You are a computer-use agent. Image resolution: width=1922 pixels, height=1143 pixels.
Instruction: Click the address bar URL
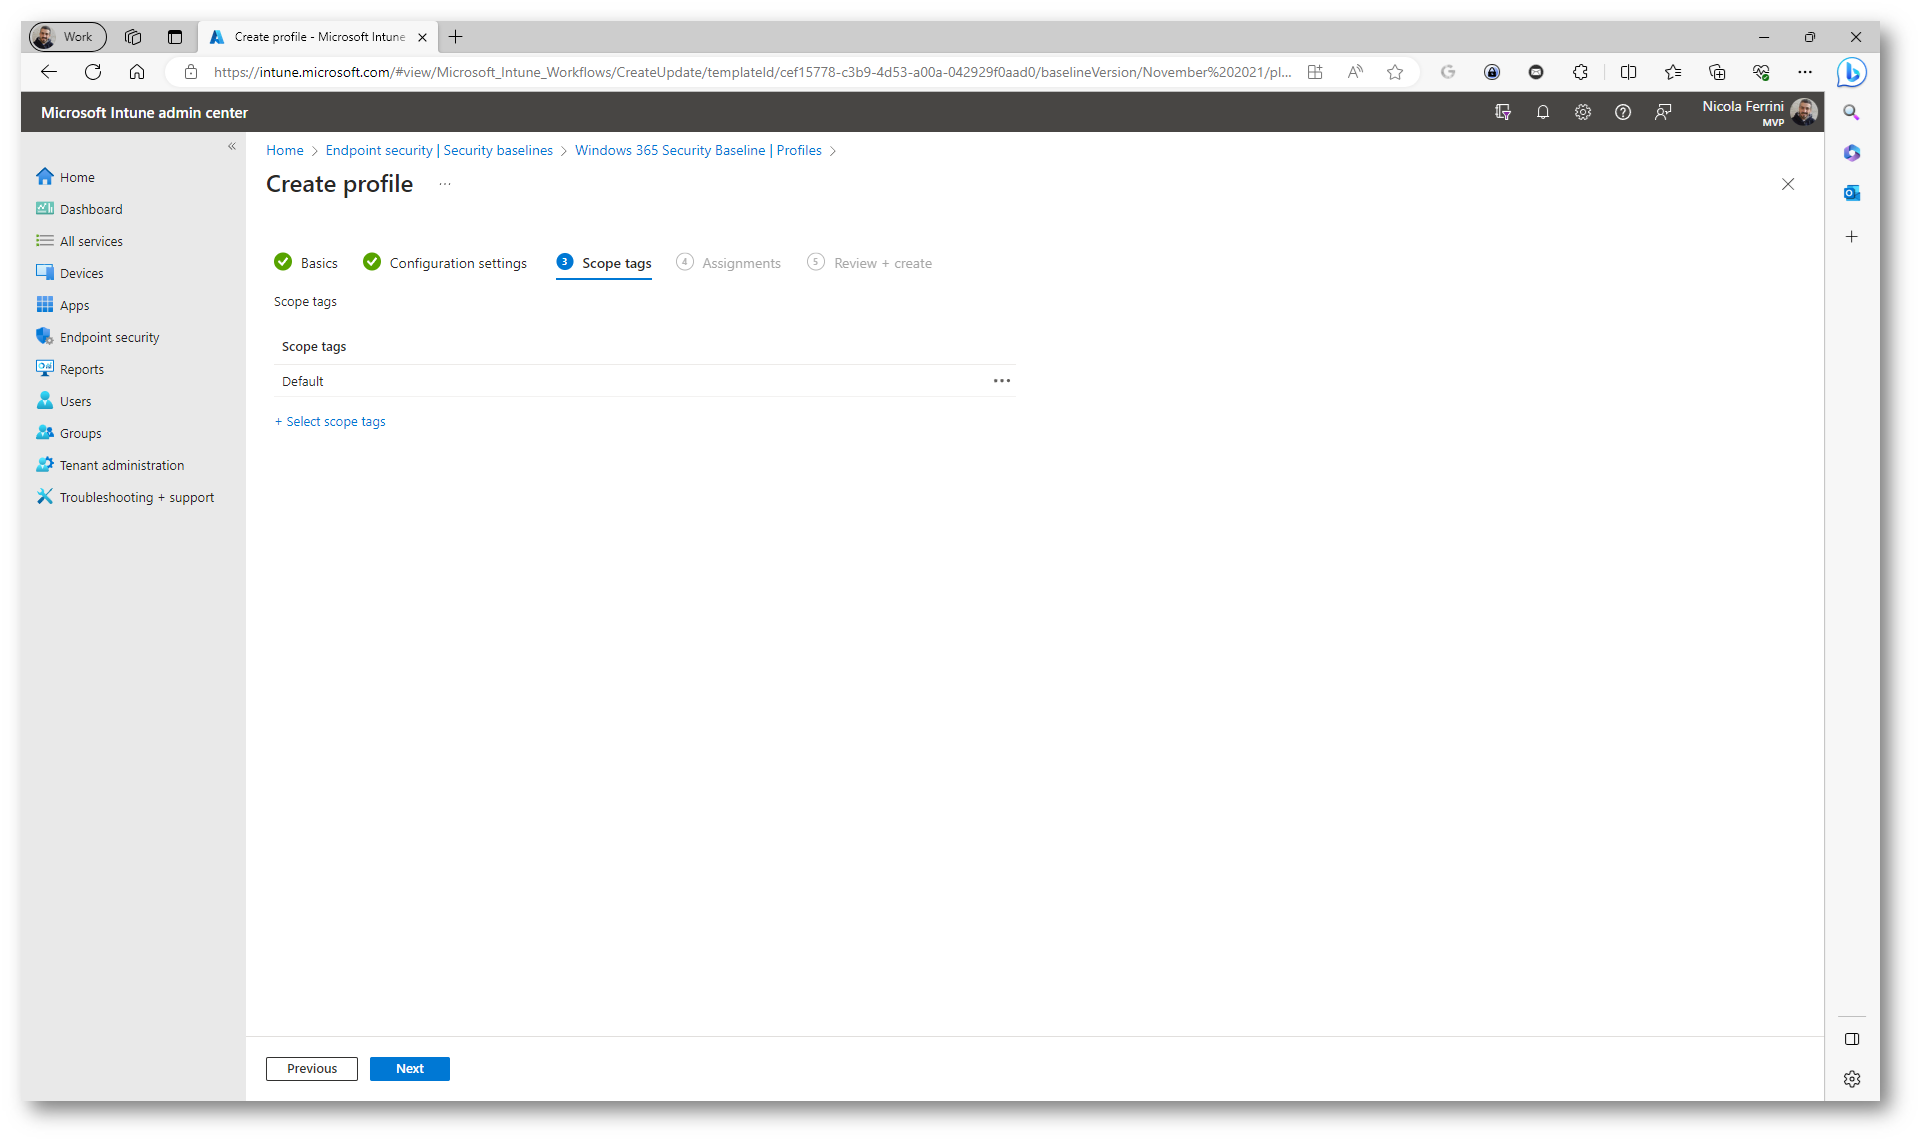[x=752, y=72]
